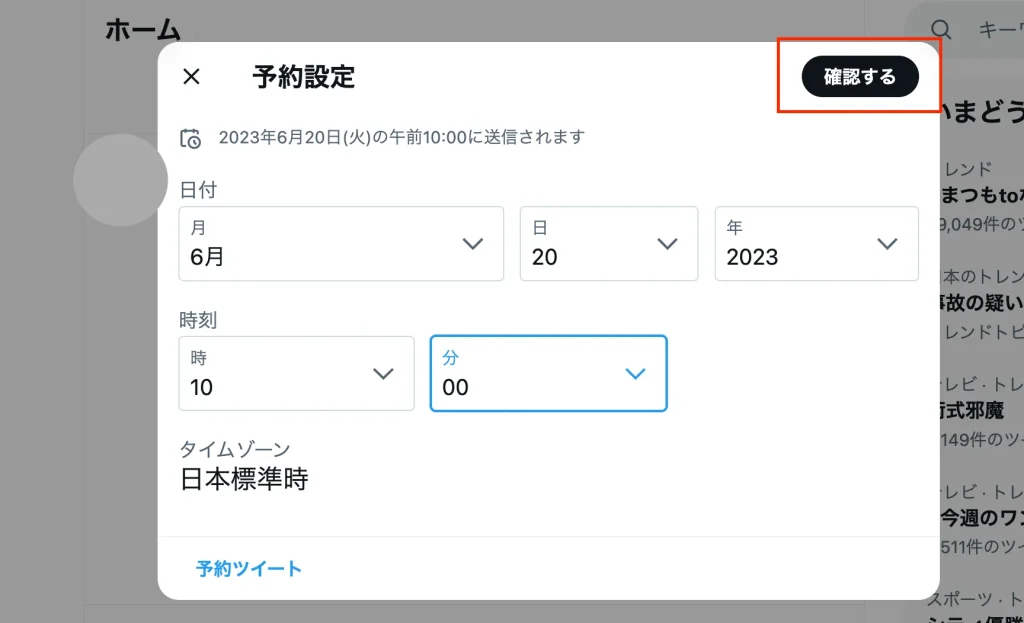Click the 日本標準時 timezone text
This screenshot has height=623, width=1024.
(244, 479)
